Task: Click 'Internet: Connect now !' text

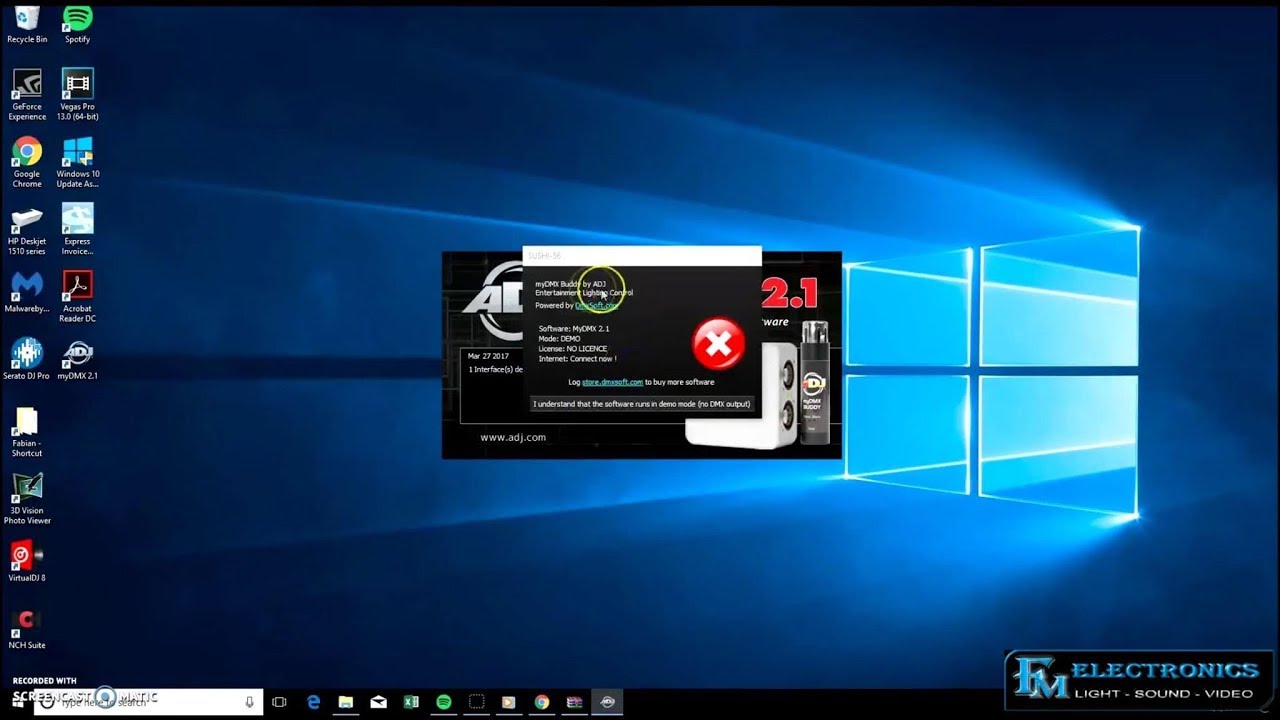Action: click(577, 359)
